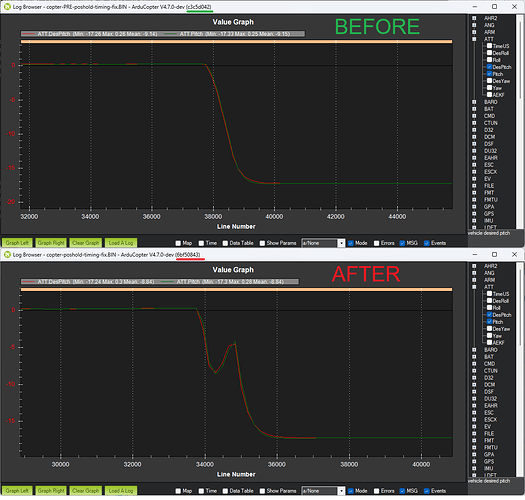The image size is (525, 500).
Task: Enable Map checkbox in top window
Action: coord(178,243)
